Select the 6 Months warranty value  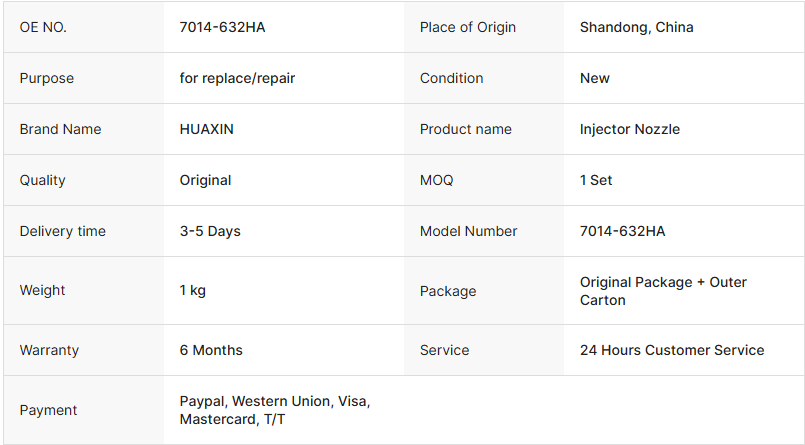pos(211,350)
